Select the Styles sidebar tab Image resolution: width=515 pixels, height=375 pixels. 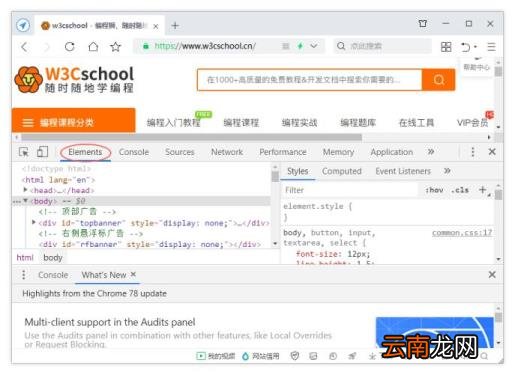click(297, 171)
